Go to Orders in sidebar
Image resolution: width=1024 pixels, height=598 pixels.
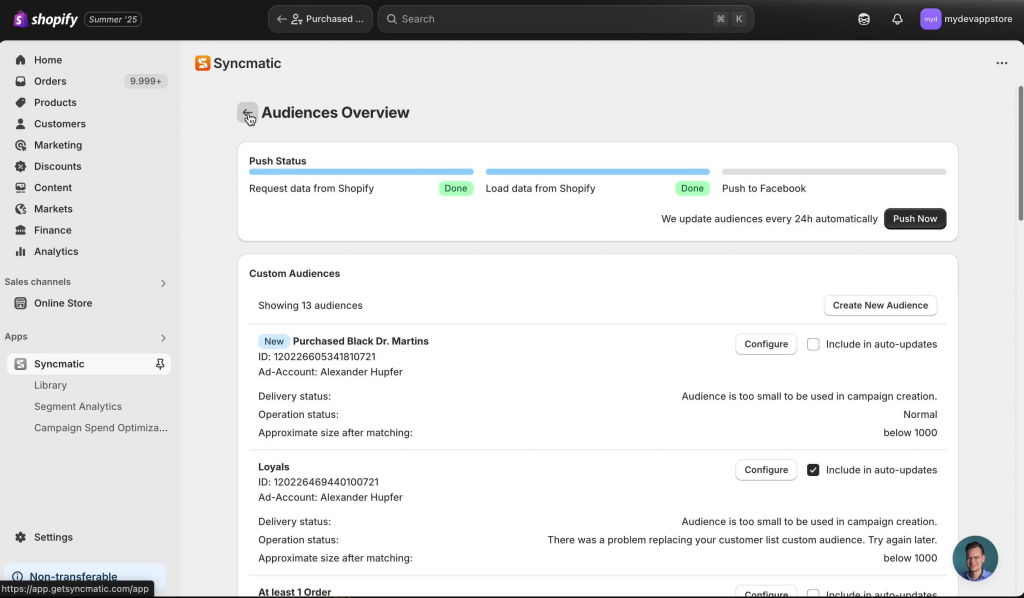(x=50, y=81)
